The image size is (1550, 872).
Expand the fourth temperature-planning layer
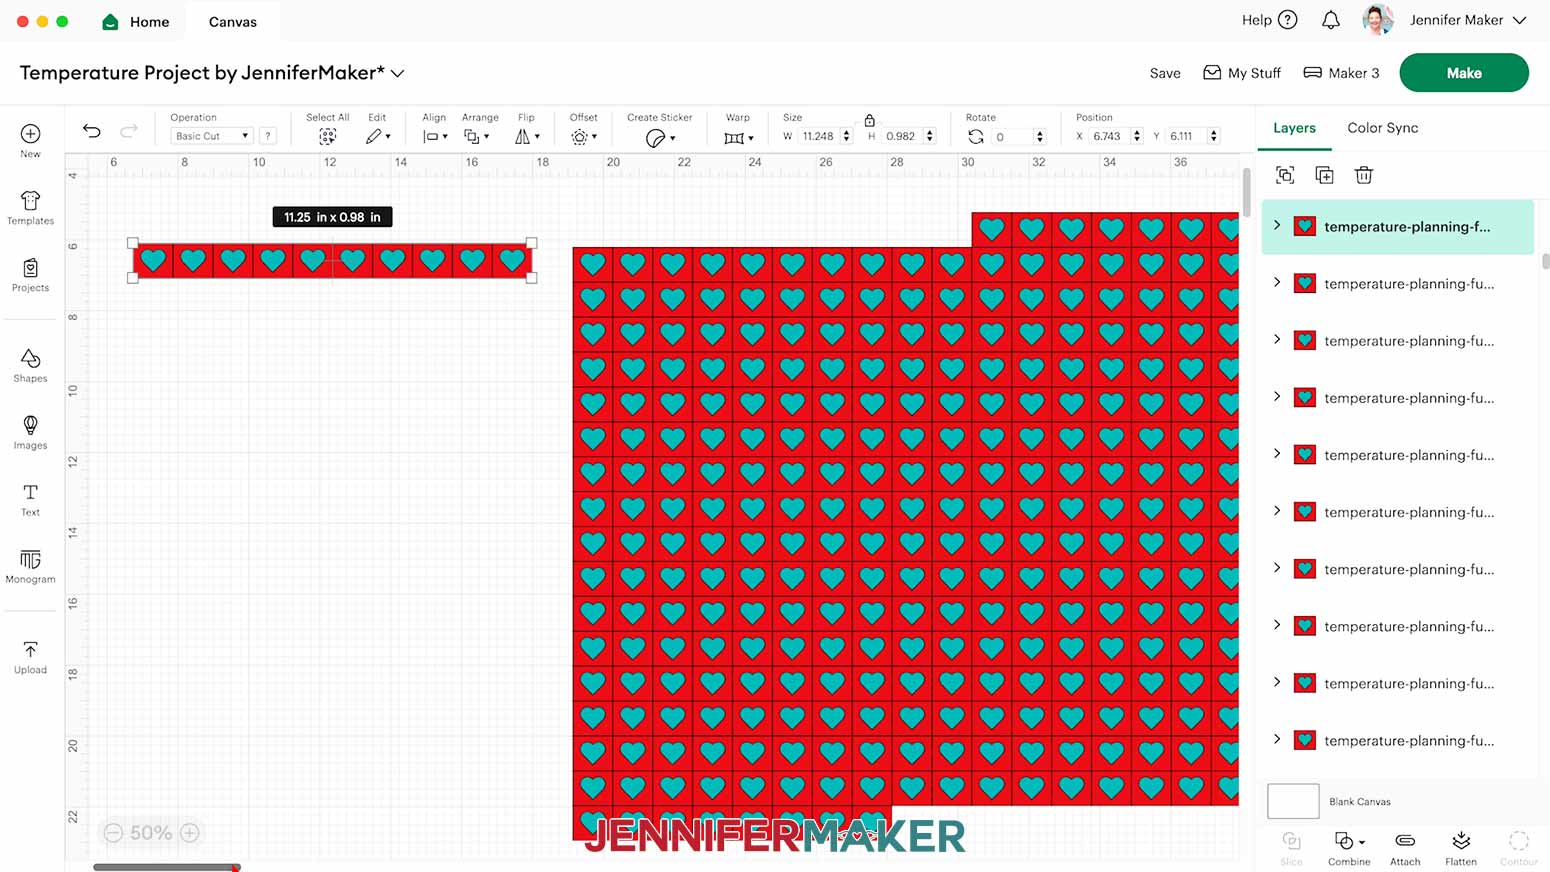coord(1277,397)
